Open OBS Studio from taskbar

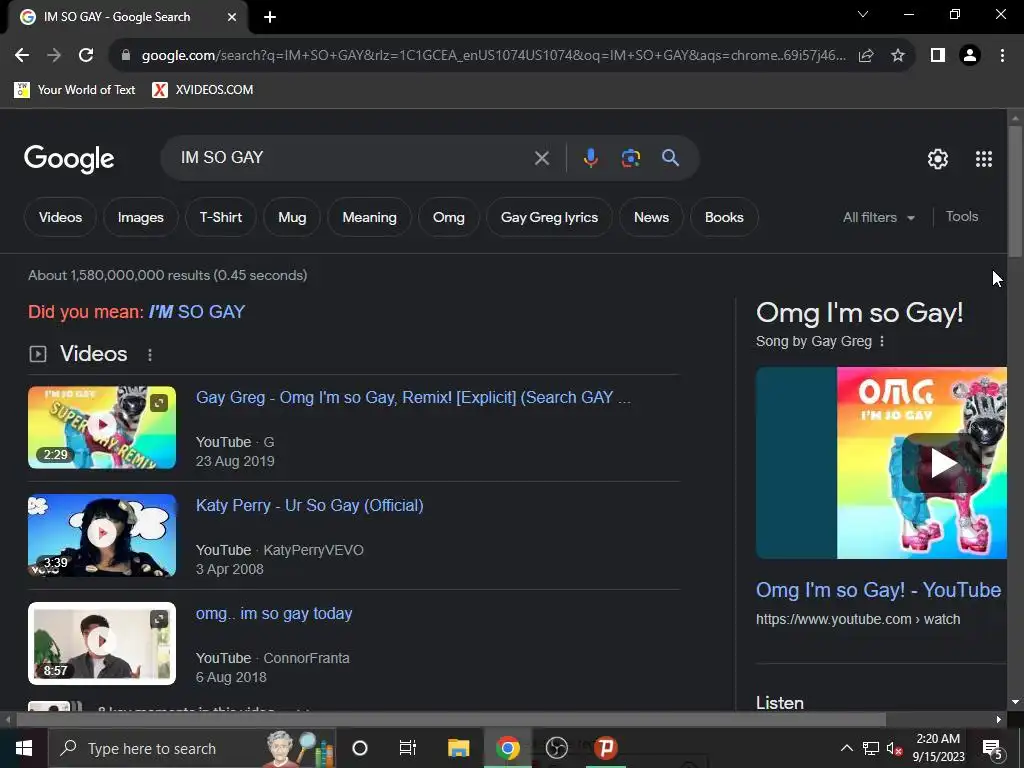tap(556, 748)
